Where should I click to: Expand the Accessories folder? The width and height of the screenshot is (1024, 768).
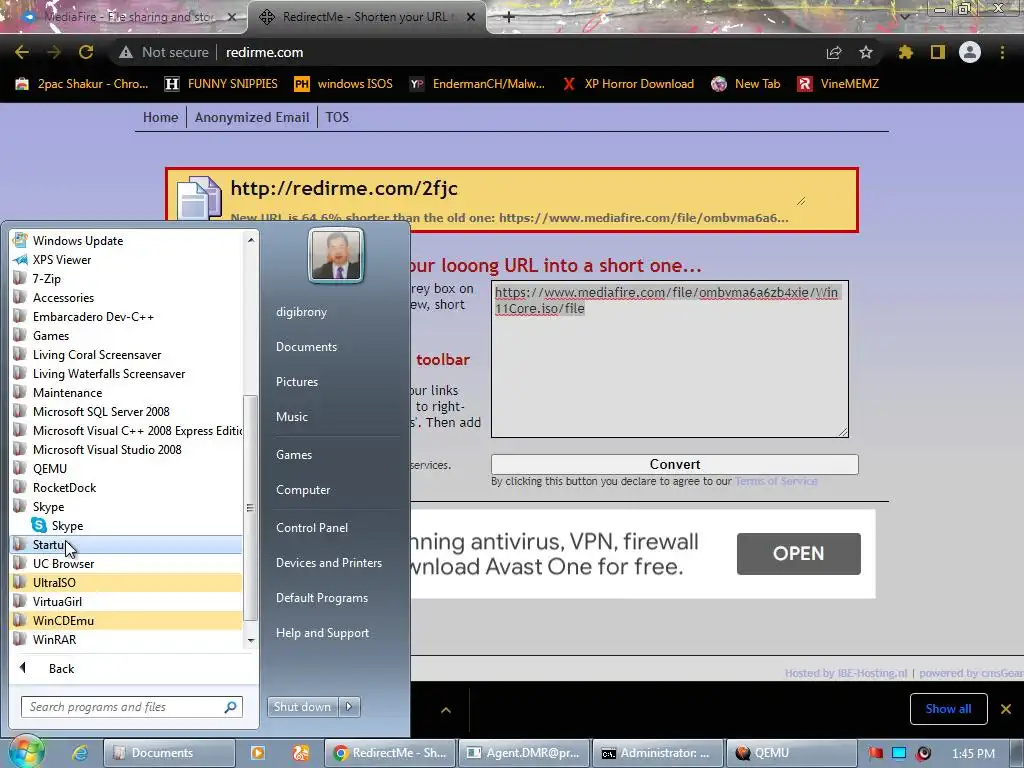(x=127, y=297)
